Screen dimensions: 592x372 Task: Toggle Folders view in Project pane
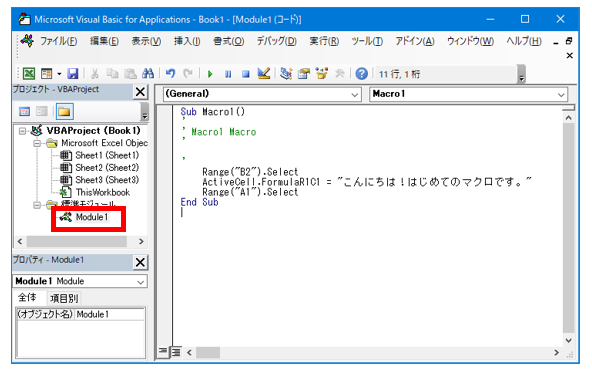pyautogui.click(x=64, y=111)
